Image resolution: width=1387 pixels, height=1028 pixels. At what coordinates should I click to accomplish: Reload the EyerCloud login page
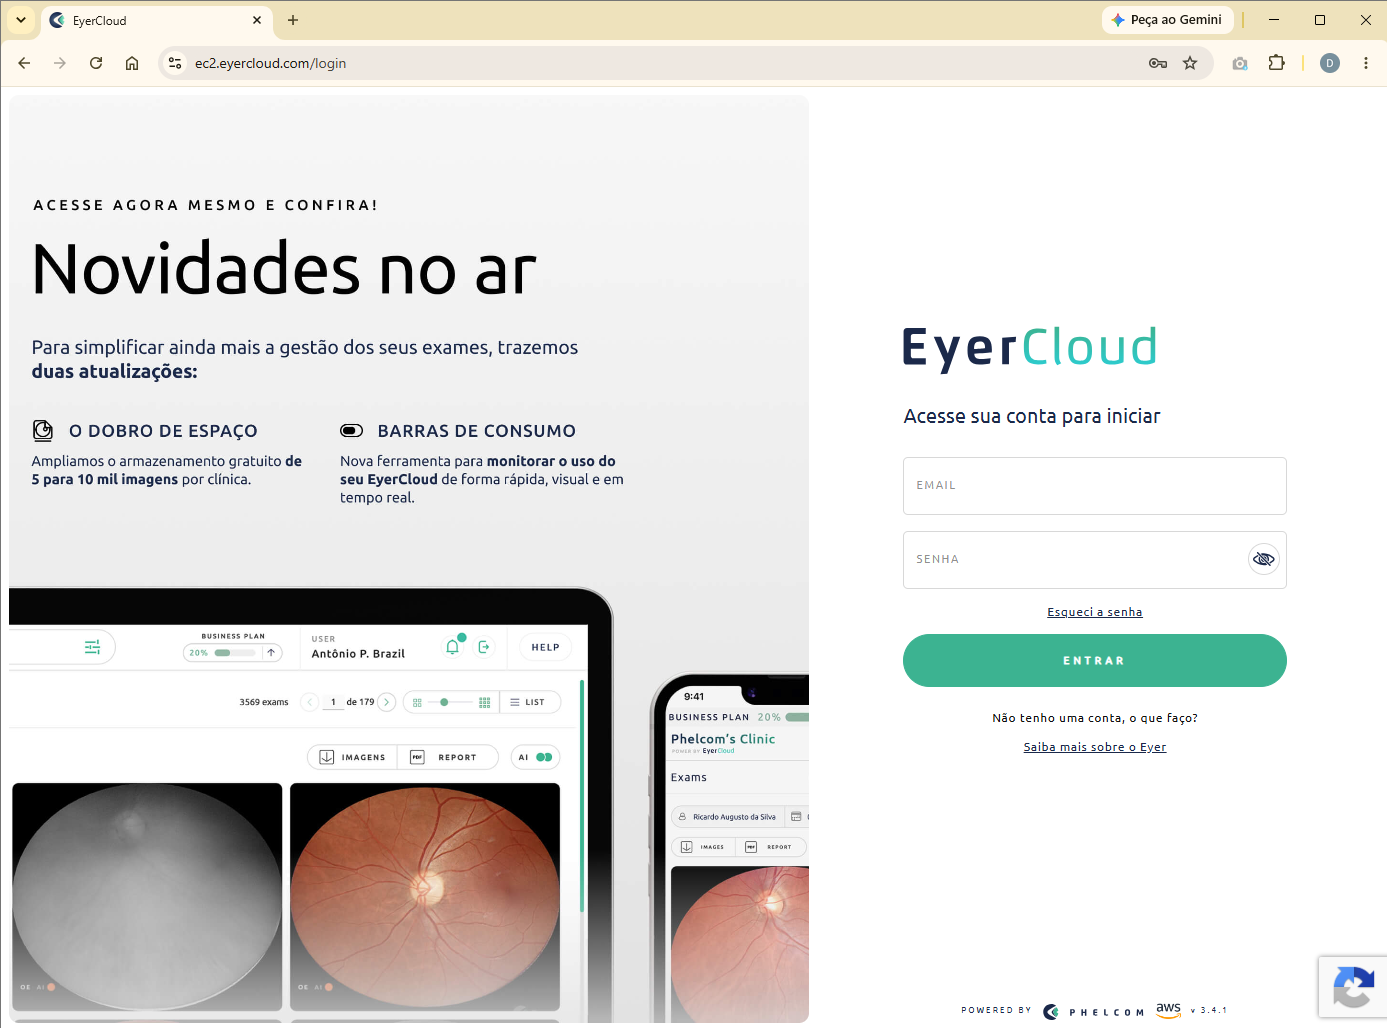click(96, 63)
